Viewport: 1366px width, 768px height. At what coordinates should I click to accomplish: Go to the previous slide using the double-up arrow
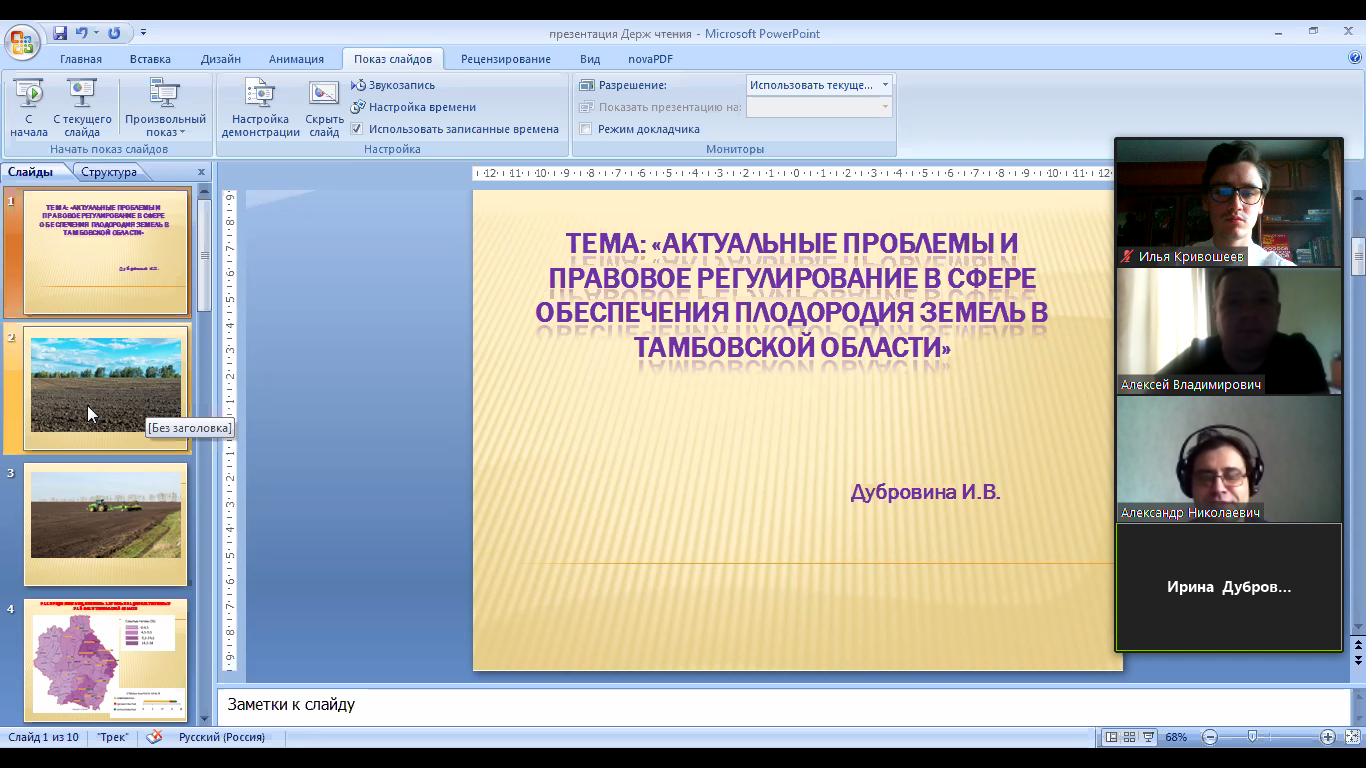tap(1358, 647)
